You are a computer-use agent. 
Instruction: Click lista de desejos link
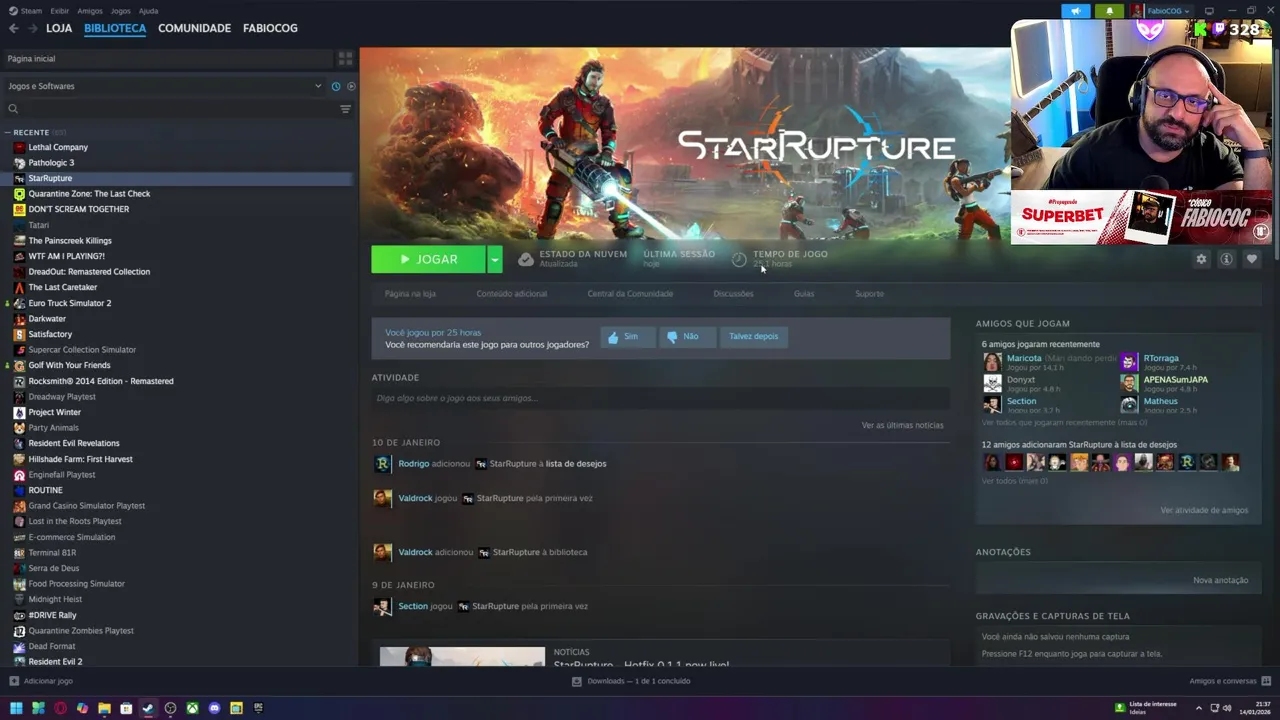click(575, 464)
